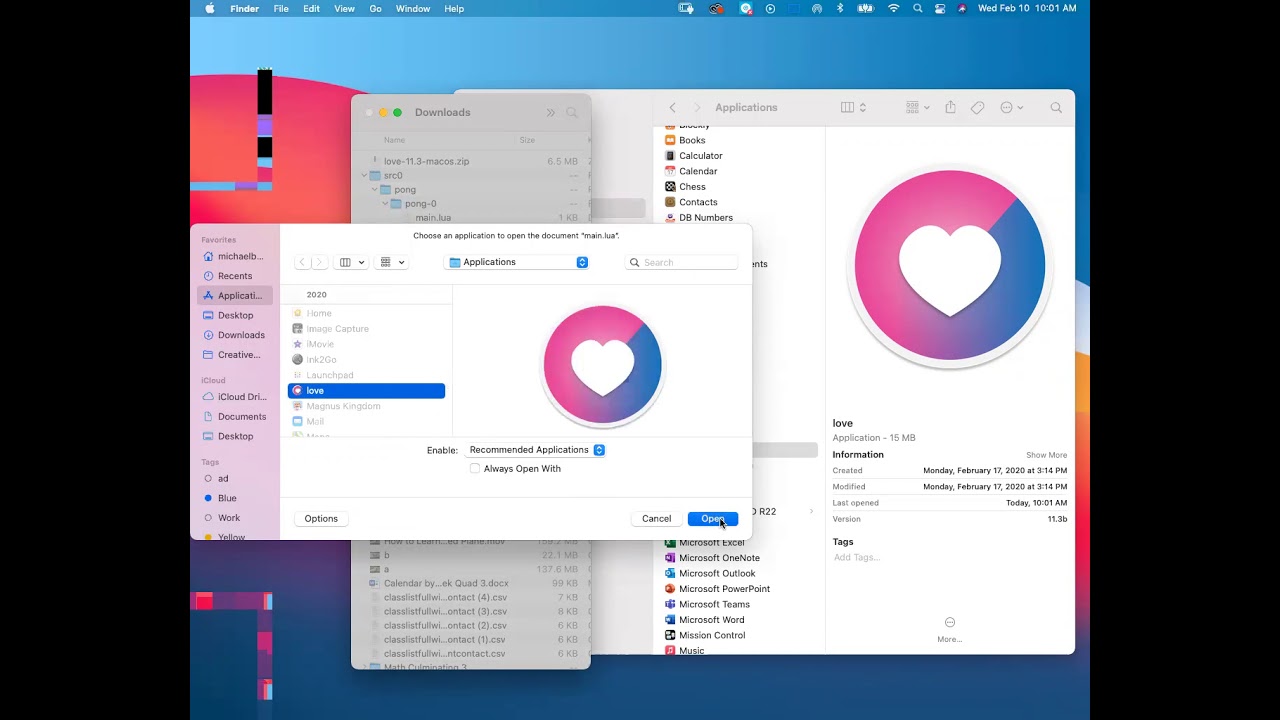Open the Enable Recommended Applications dropdown
The width and height of the screenshot is (1280, 720).
click(536, 450)
